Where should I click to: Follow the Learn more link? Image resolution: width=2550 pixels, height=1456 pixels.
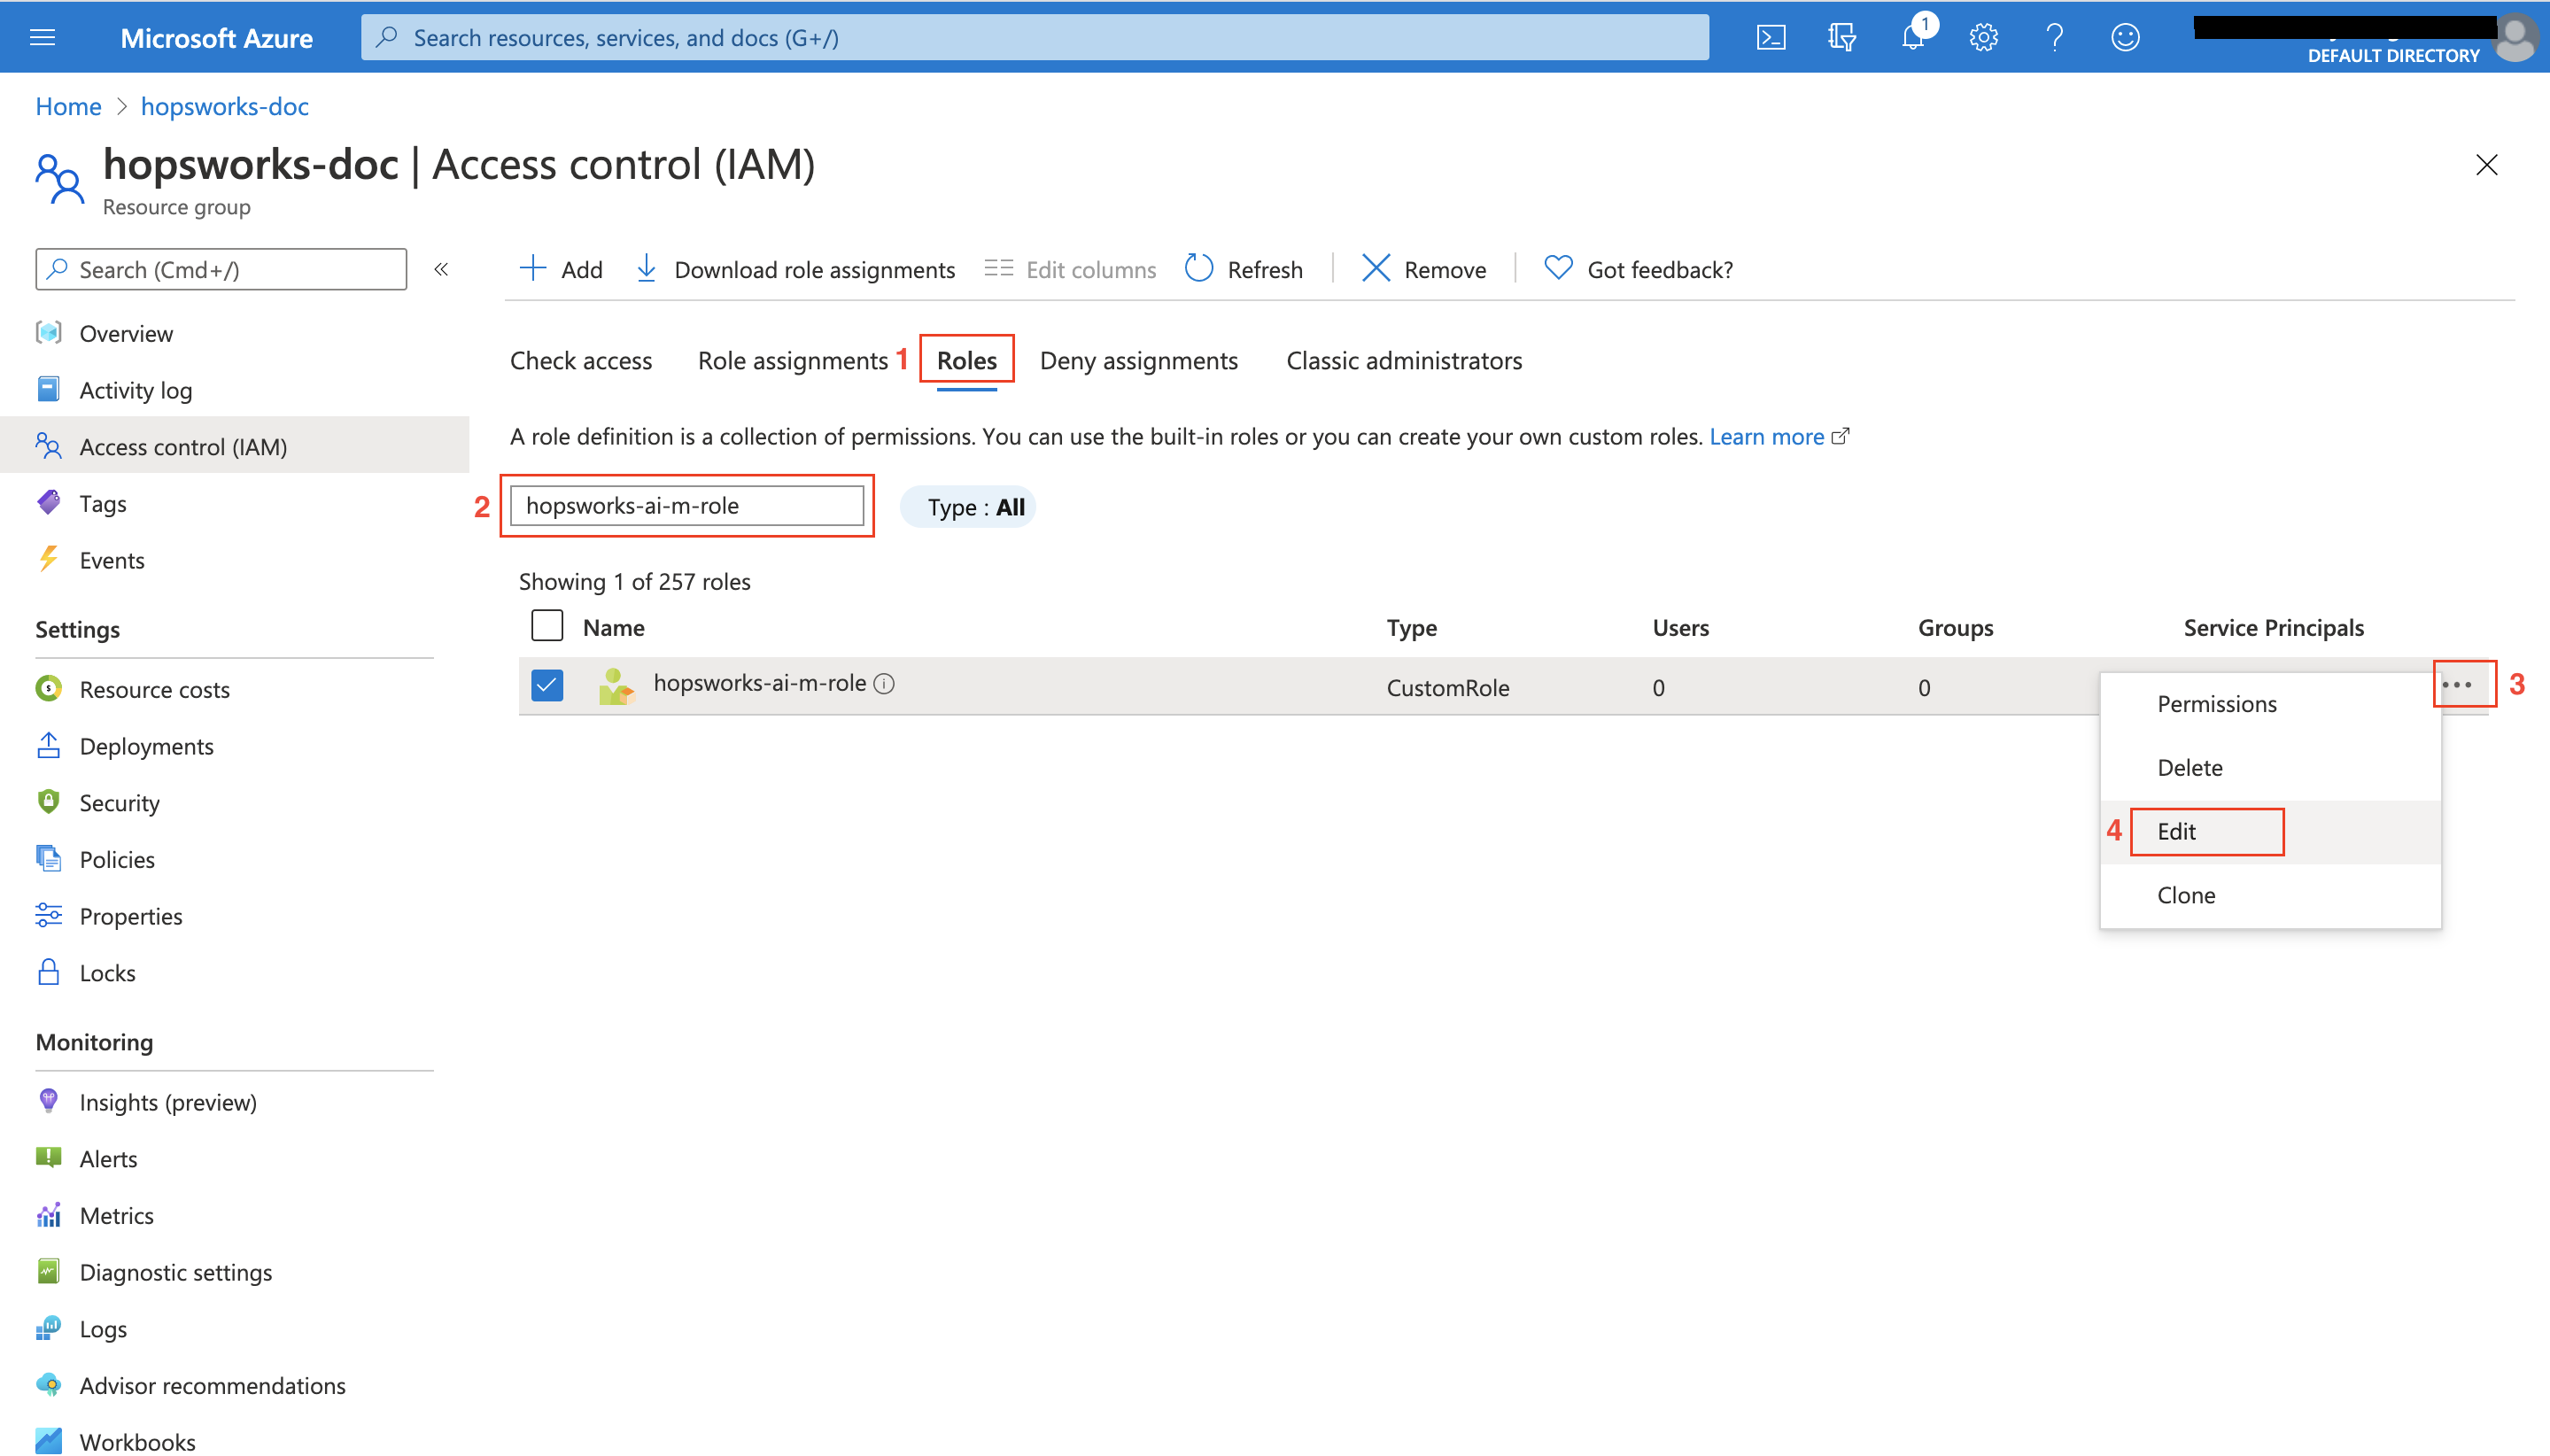pyautogui.click(x=1766, y=436)
